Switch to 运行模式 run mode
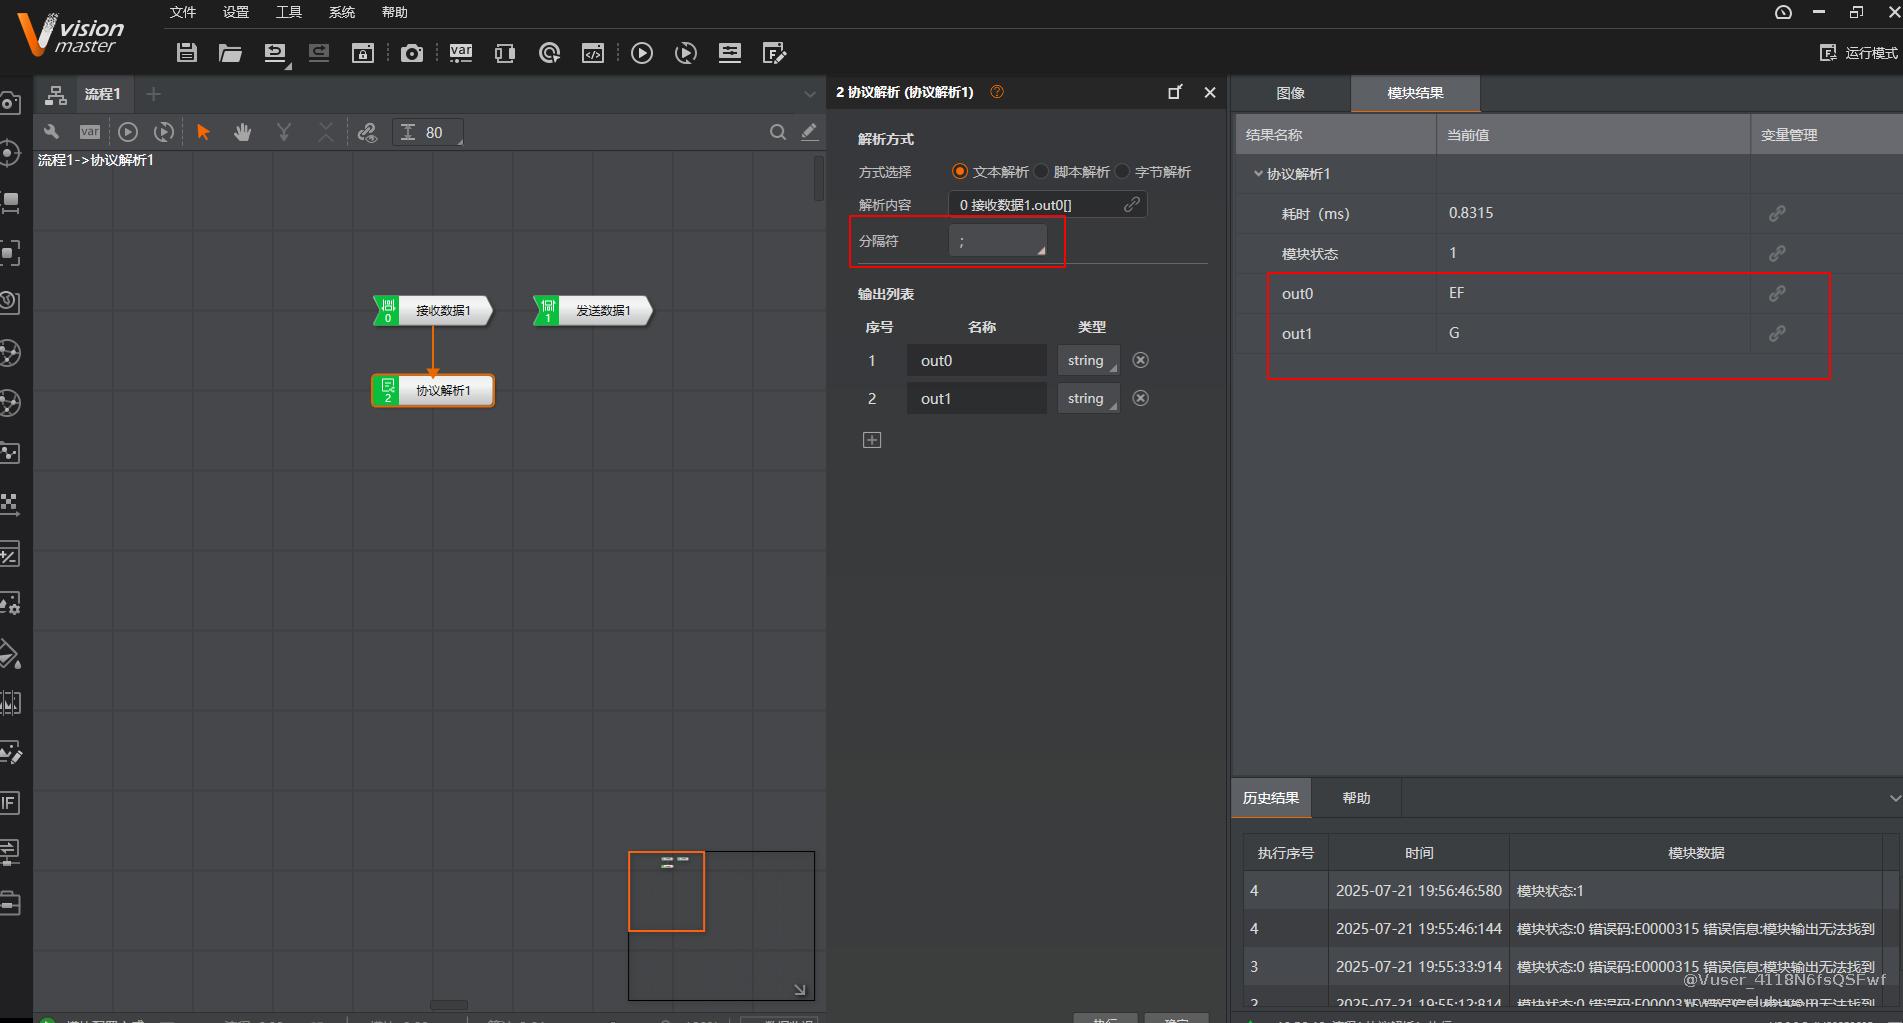Image resolution: width=1903 pixels, height=1023 pixels. click(x=1858, y=53)
